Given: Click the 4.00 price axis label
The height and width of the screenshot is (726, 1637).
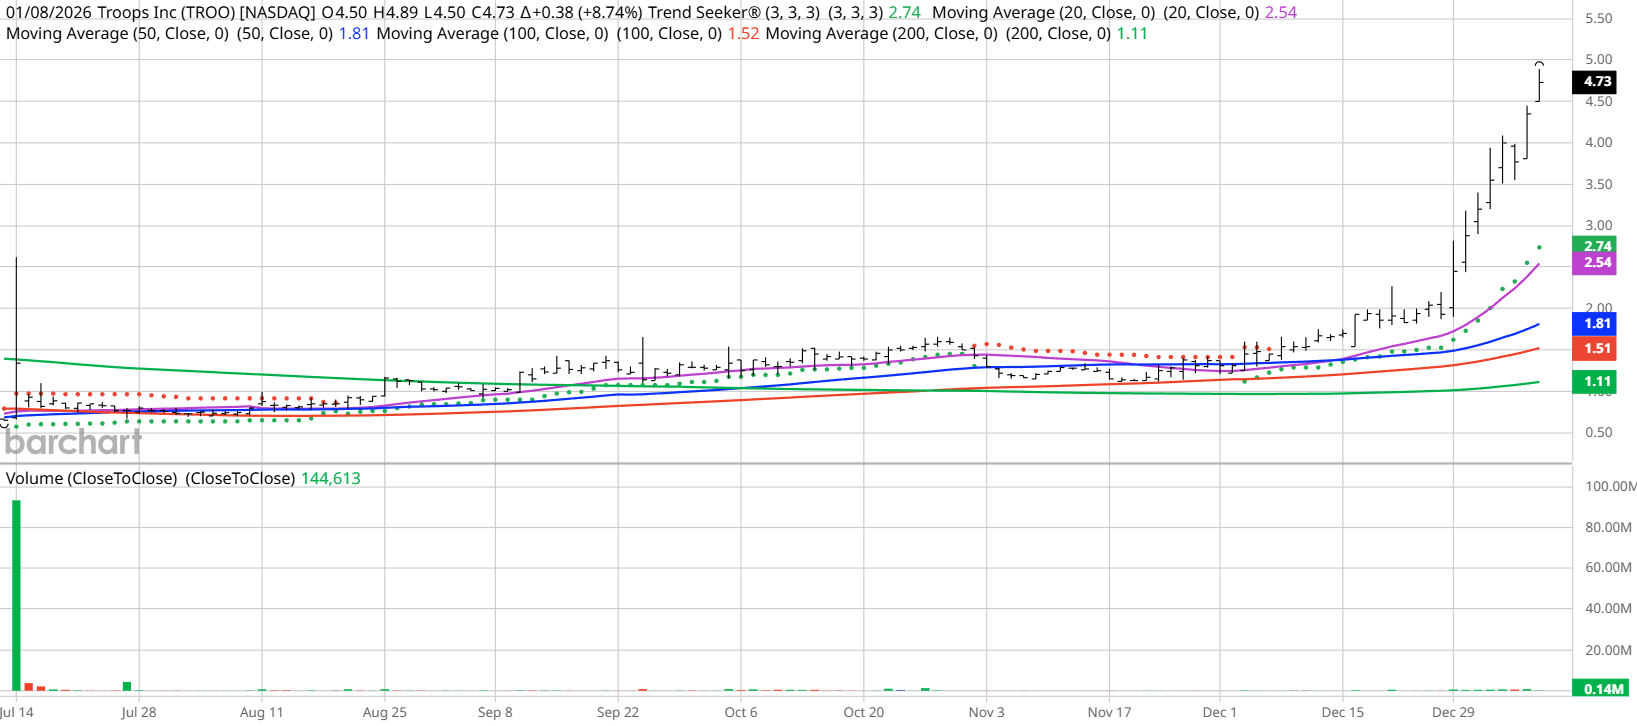Looking at the screenshot, I should click(x=1599, y=143).
